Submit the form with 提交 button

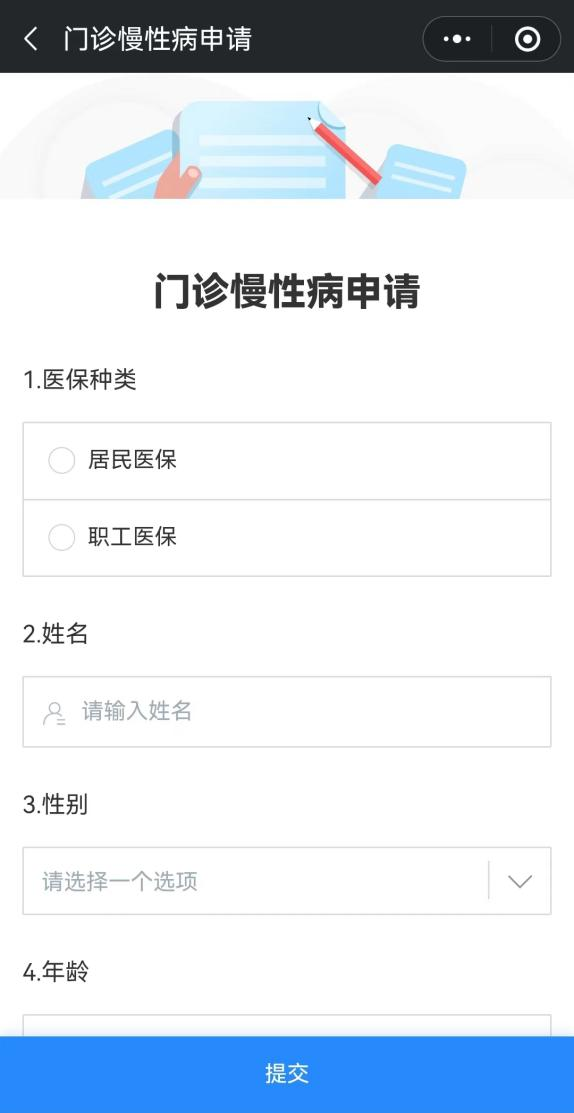click(x=287, y=1074)
